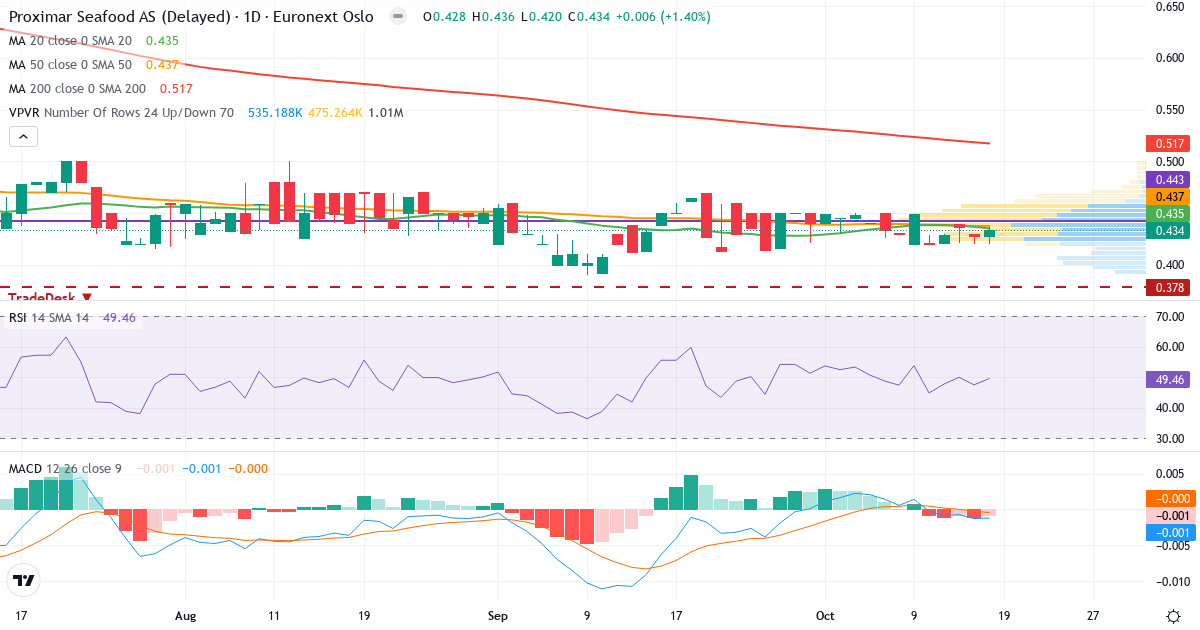This screenshot has width=1200, height=630.
Task: Click the purple 0.443 price label
Action: tap(1170, 179)
